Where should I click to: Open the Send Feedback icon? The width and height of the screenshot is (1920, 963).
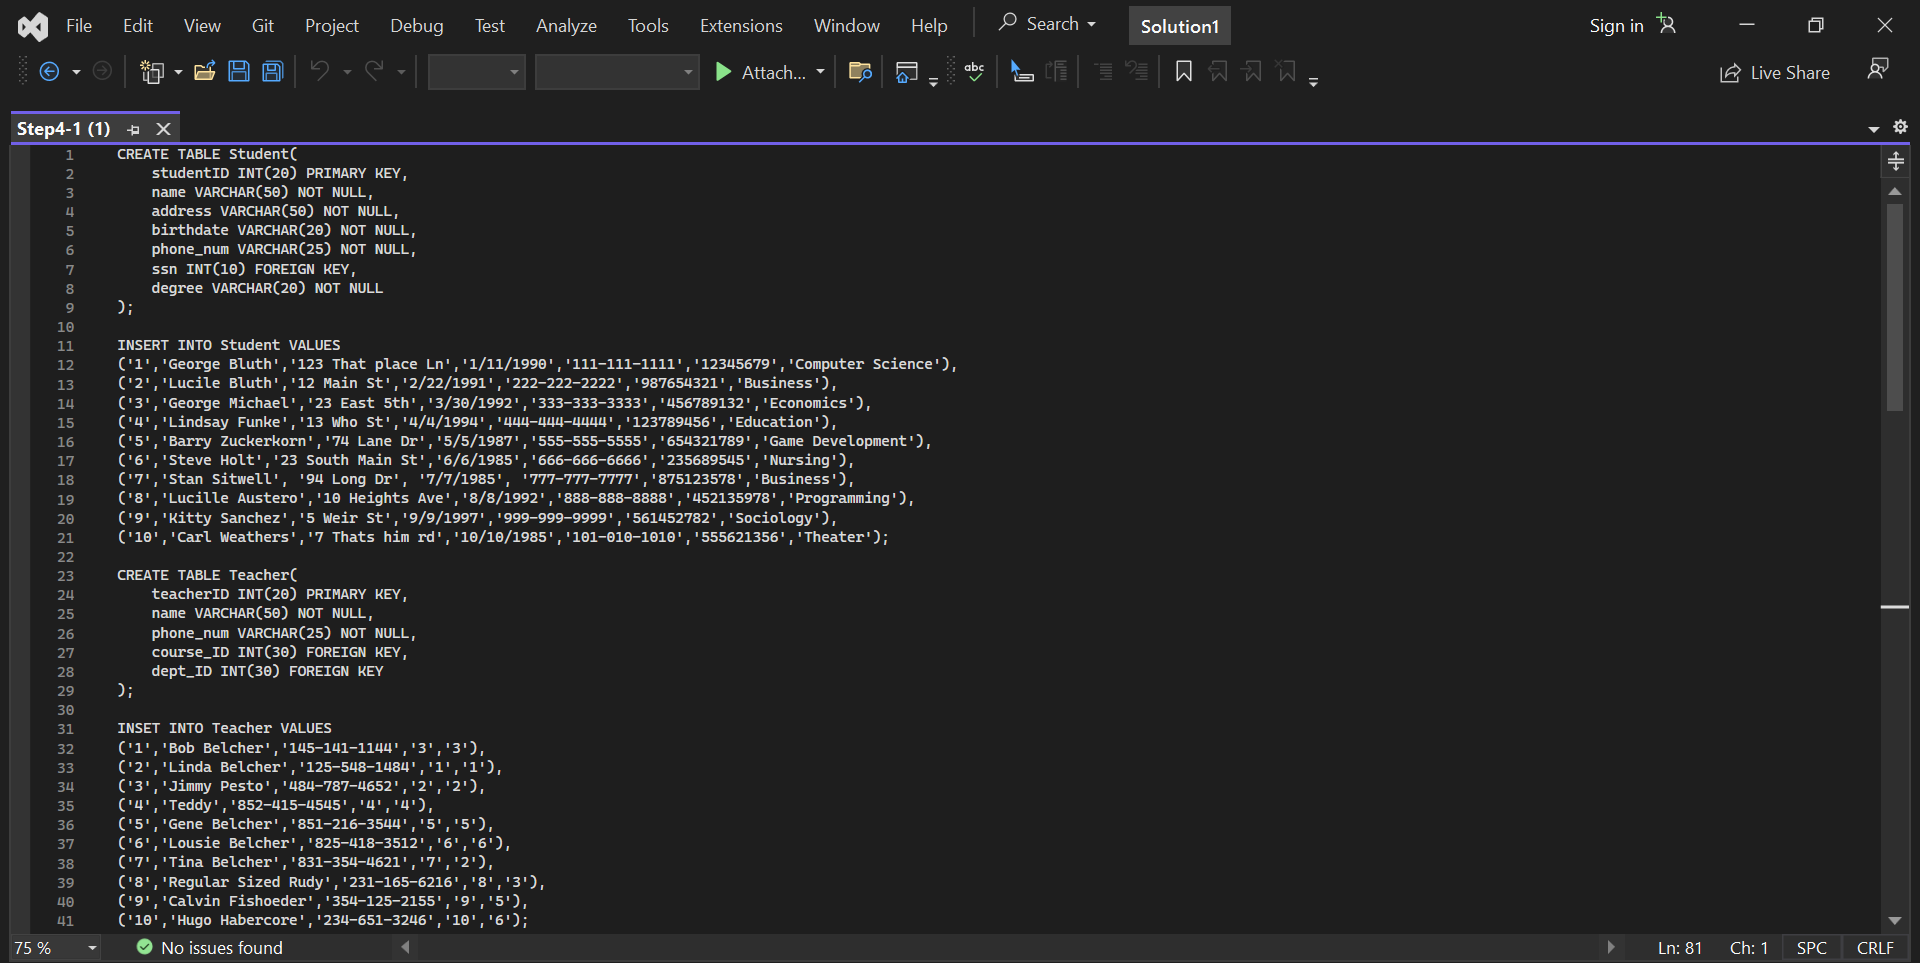click(1877, 70)
